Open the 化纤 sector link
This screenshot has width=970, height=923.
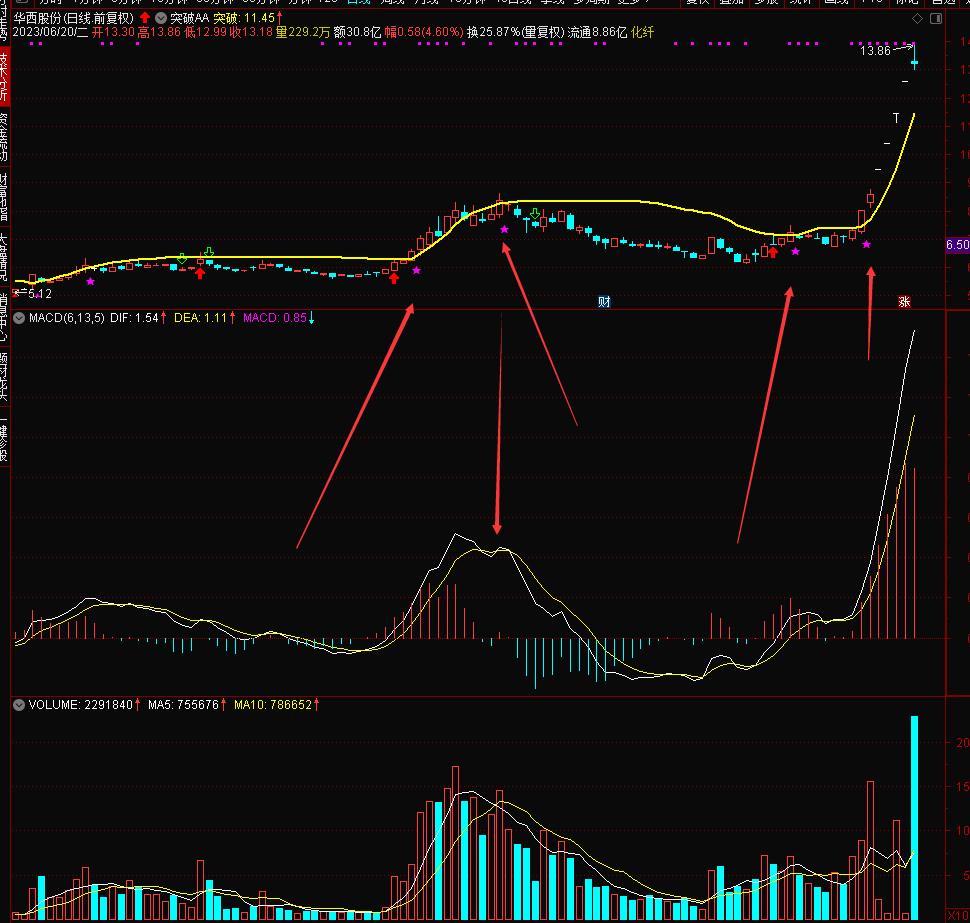[x=643, y=32]
